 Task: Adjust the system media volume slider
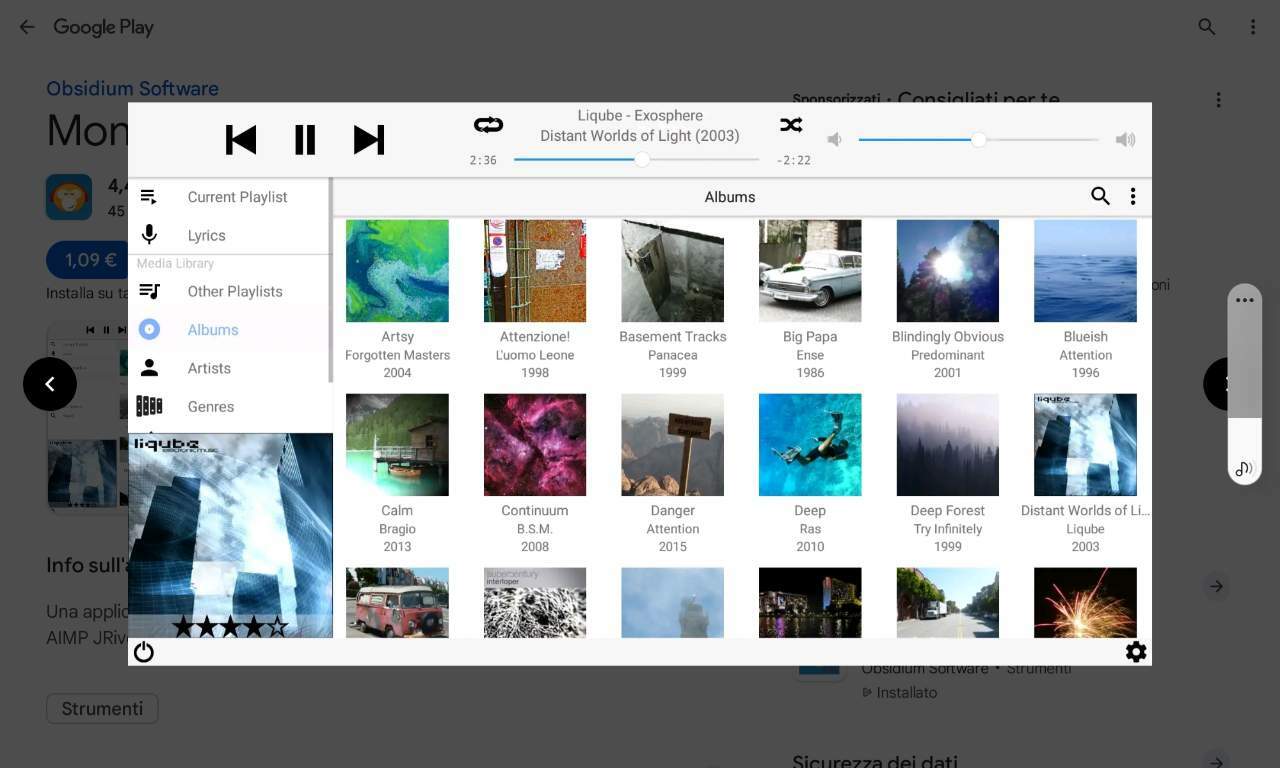pyautogui.click(x=1244, y=385)
